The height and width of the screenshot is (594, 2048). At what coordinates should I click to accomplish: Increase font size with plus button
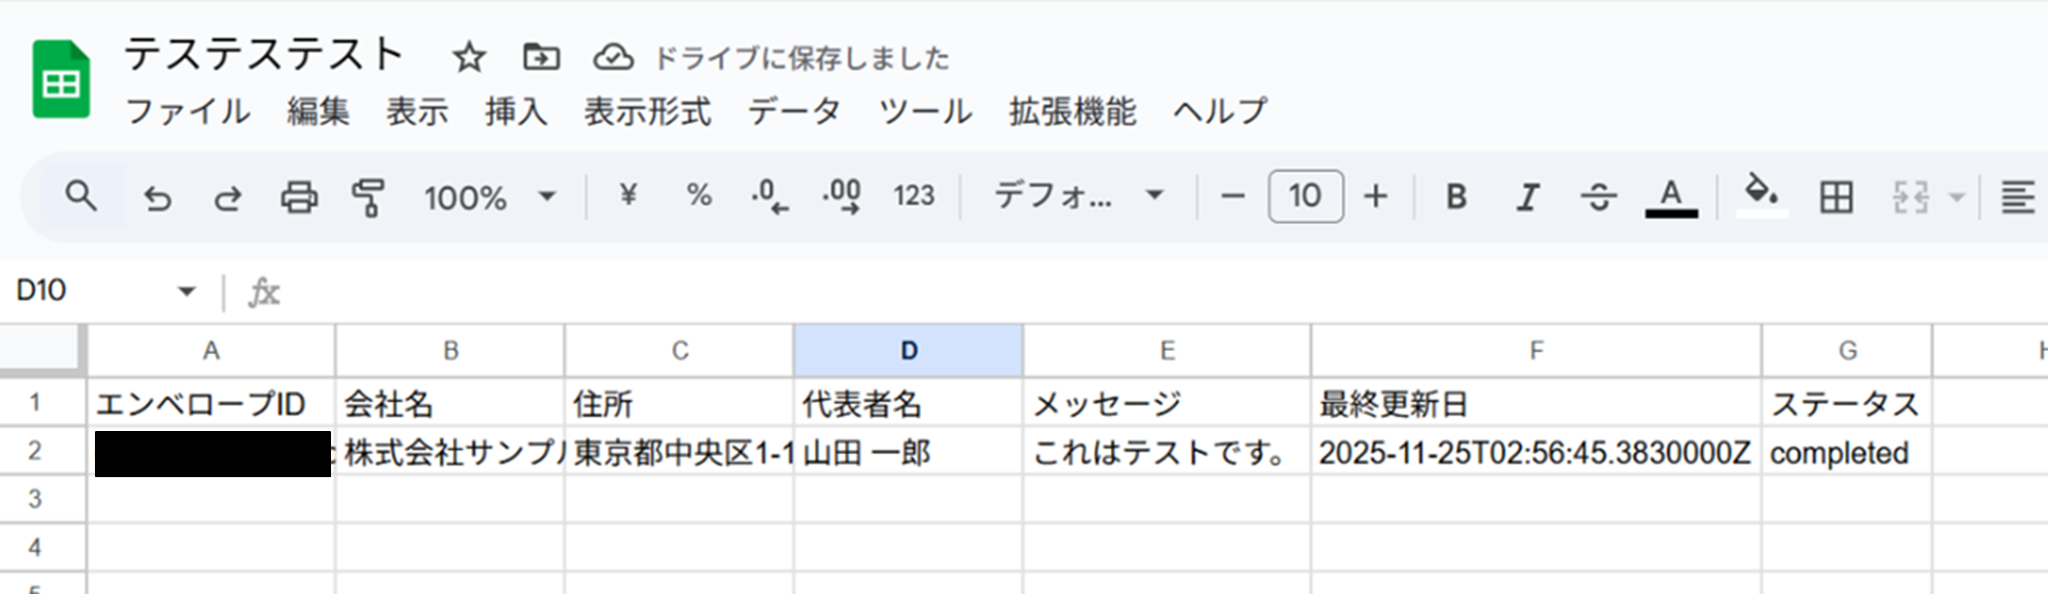coord(1376,196)
